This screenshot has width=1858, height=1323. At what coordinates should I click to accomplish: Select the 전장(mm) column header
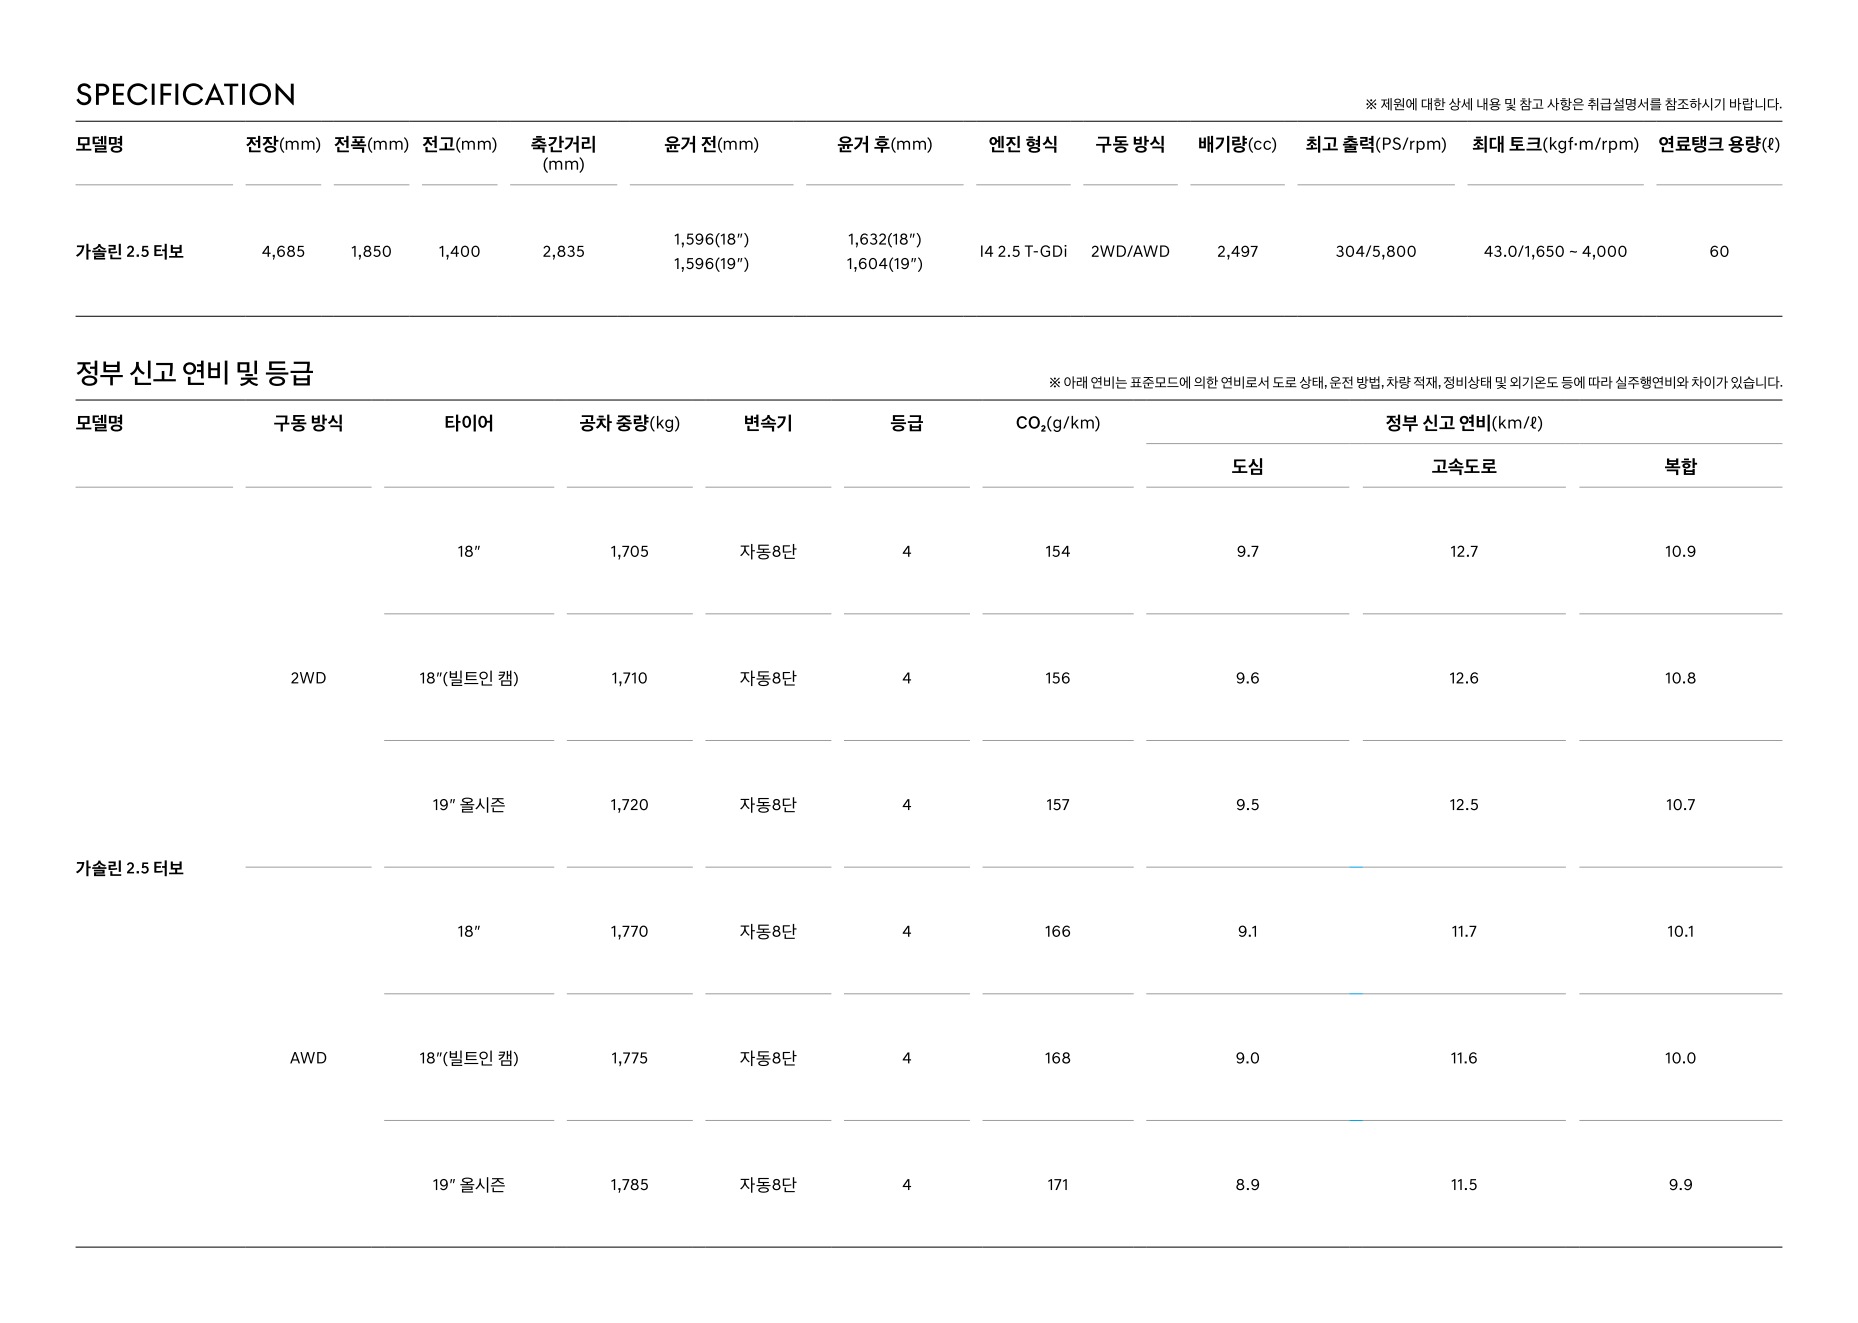click(x=283, y=145)
